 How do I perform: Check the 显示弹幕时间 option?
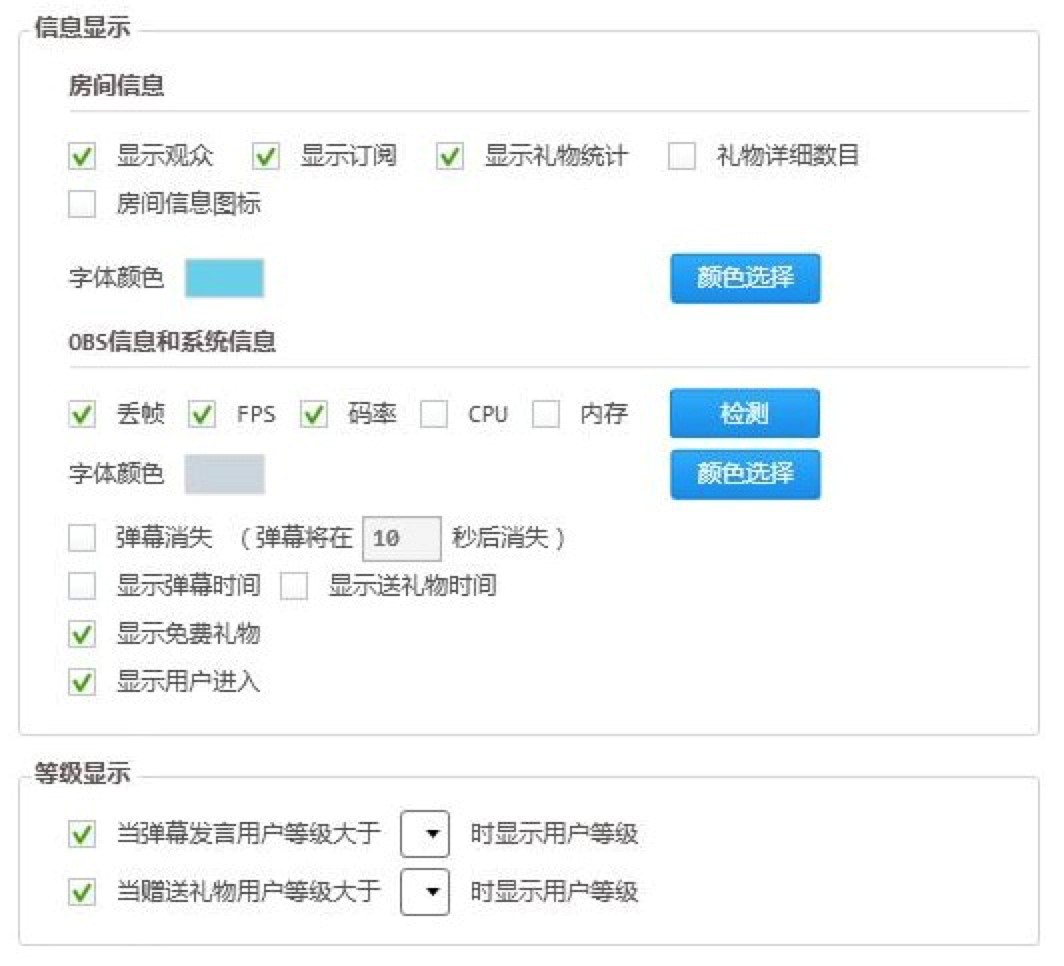(82, 587)
